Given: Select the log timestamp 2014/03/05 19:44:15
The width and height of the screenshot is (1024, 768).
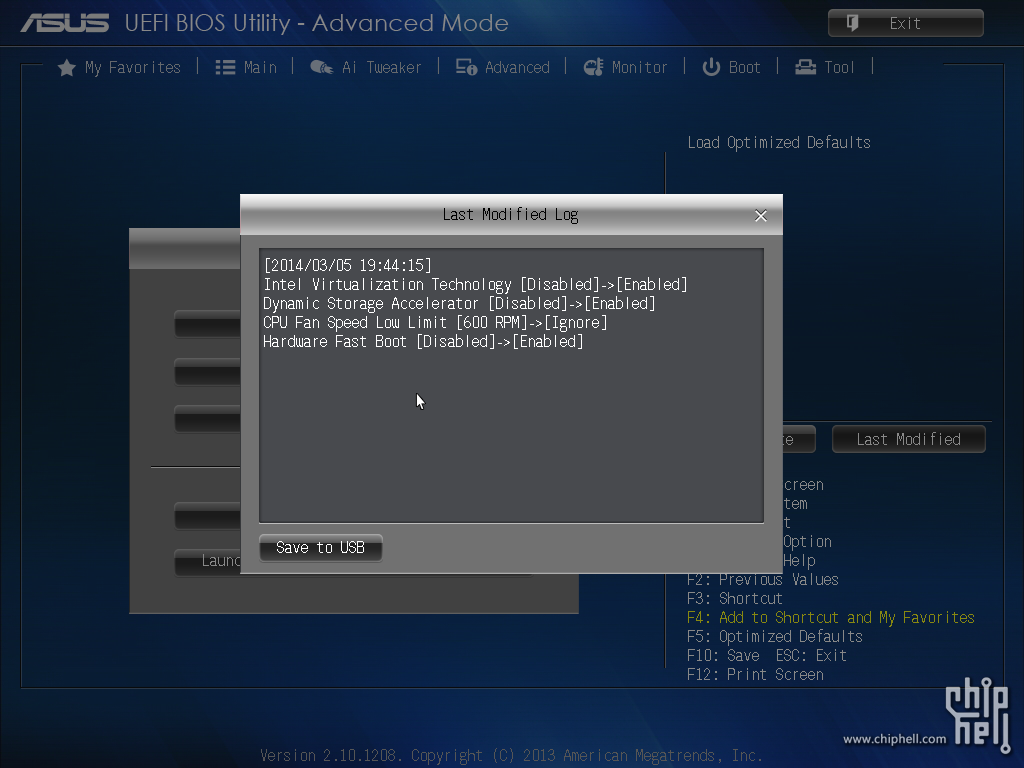Looking at the screenshot, I should 347,265.
